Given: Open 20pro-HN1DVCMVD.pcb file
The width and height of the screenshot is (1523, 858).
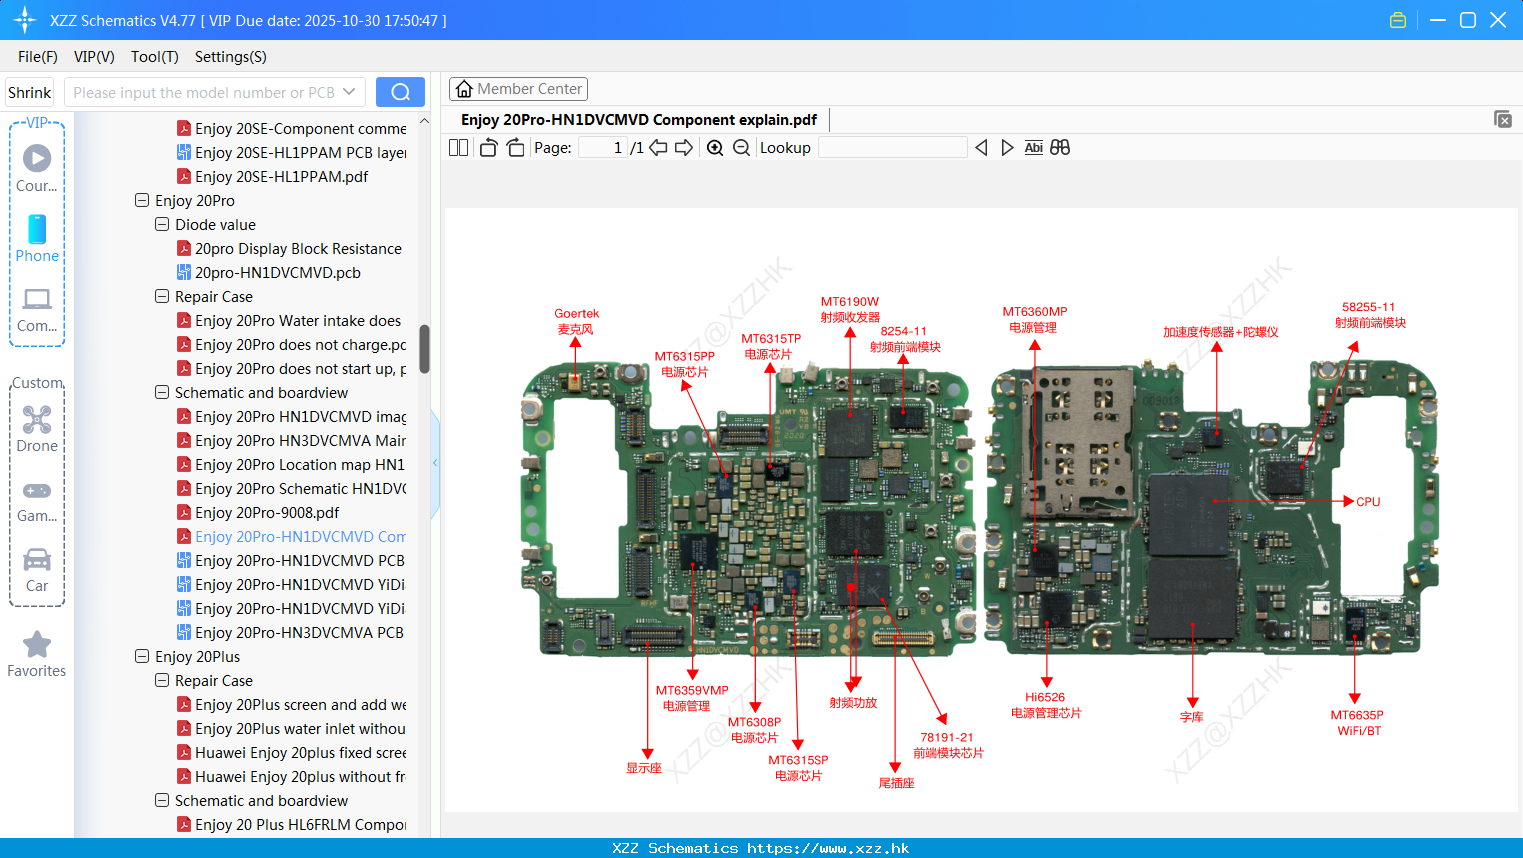Looking at the screenshot, I should tap(277, 272).
